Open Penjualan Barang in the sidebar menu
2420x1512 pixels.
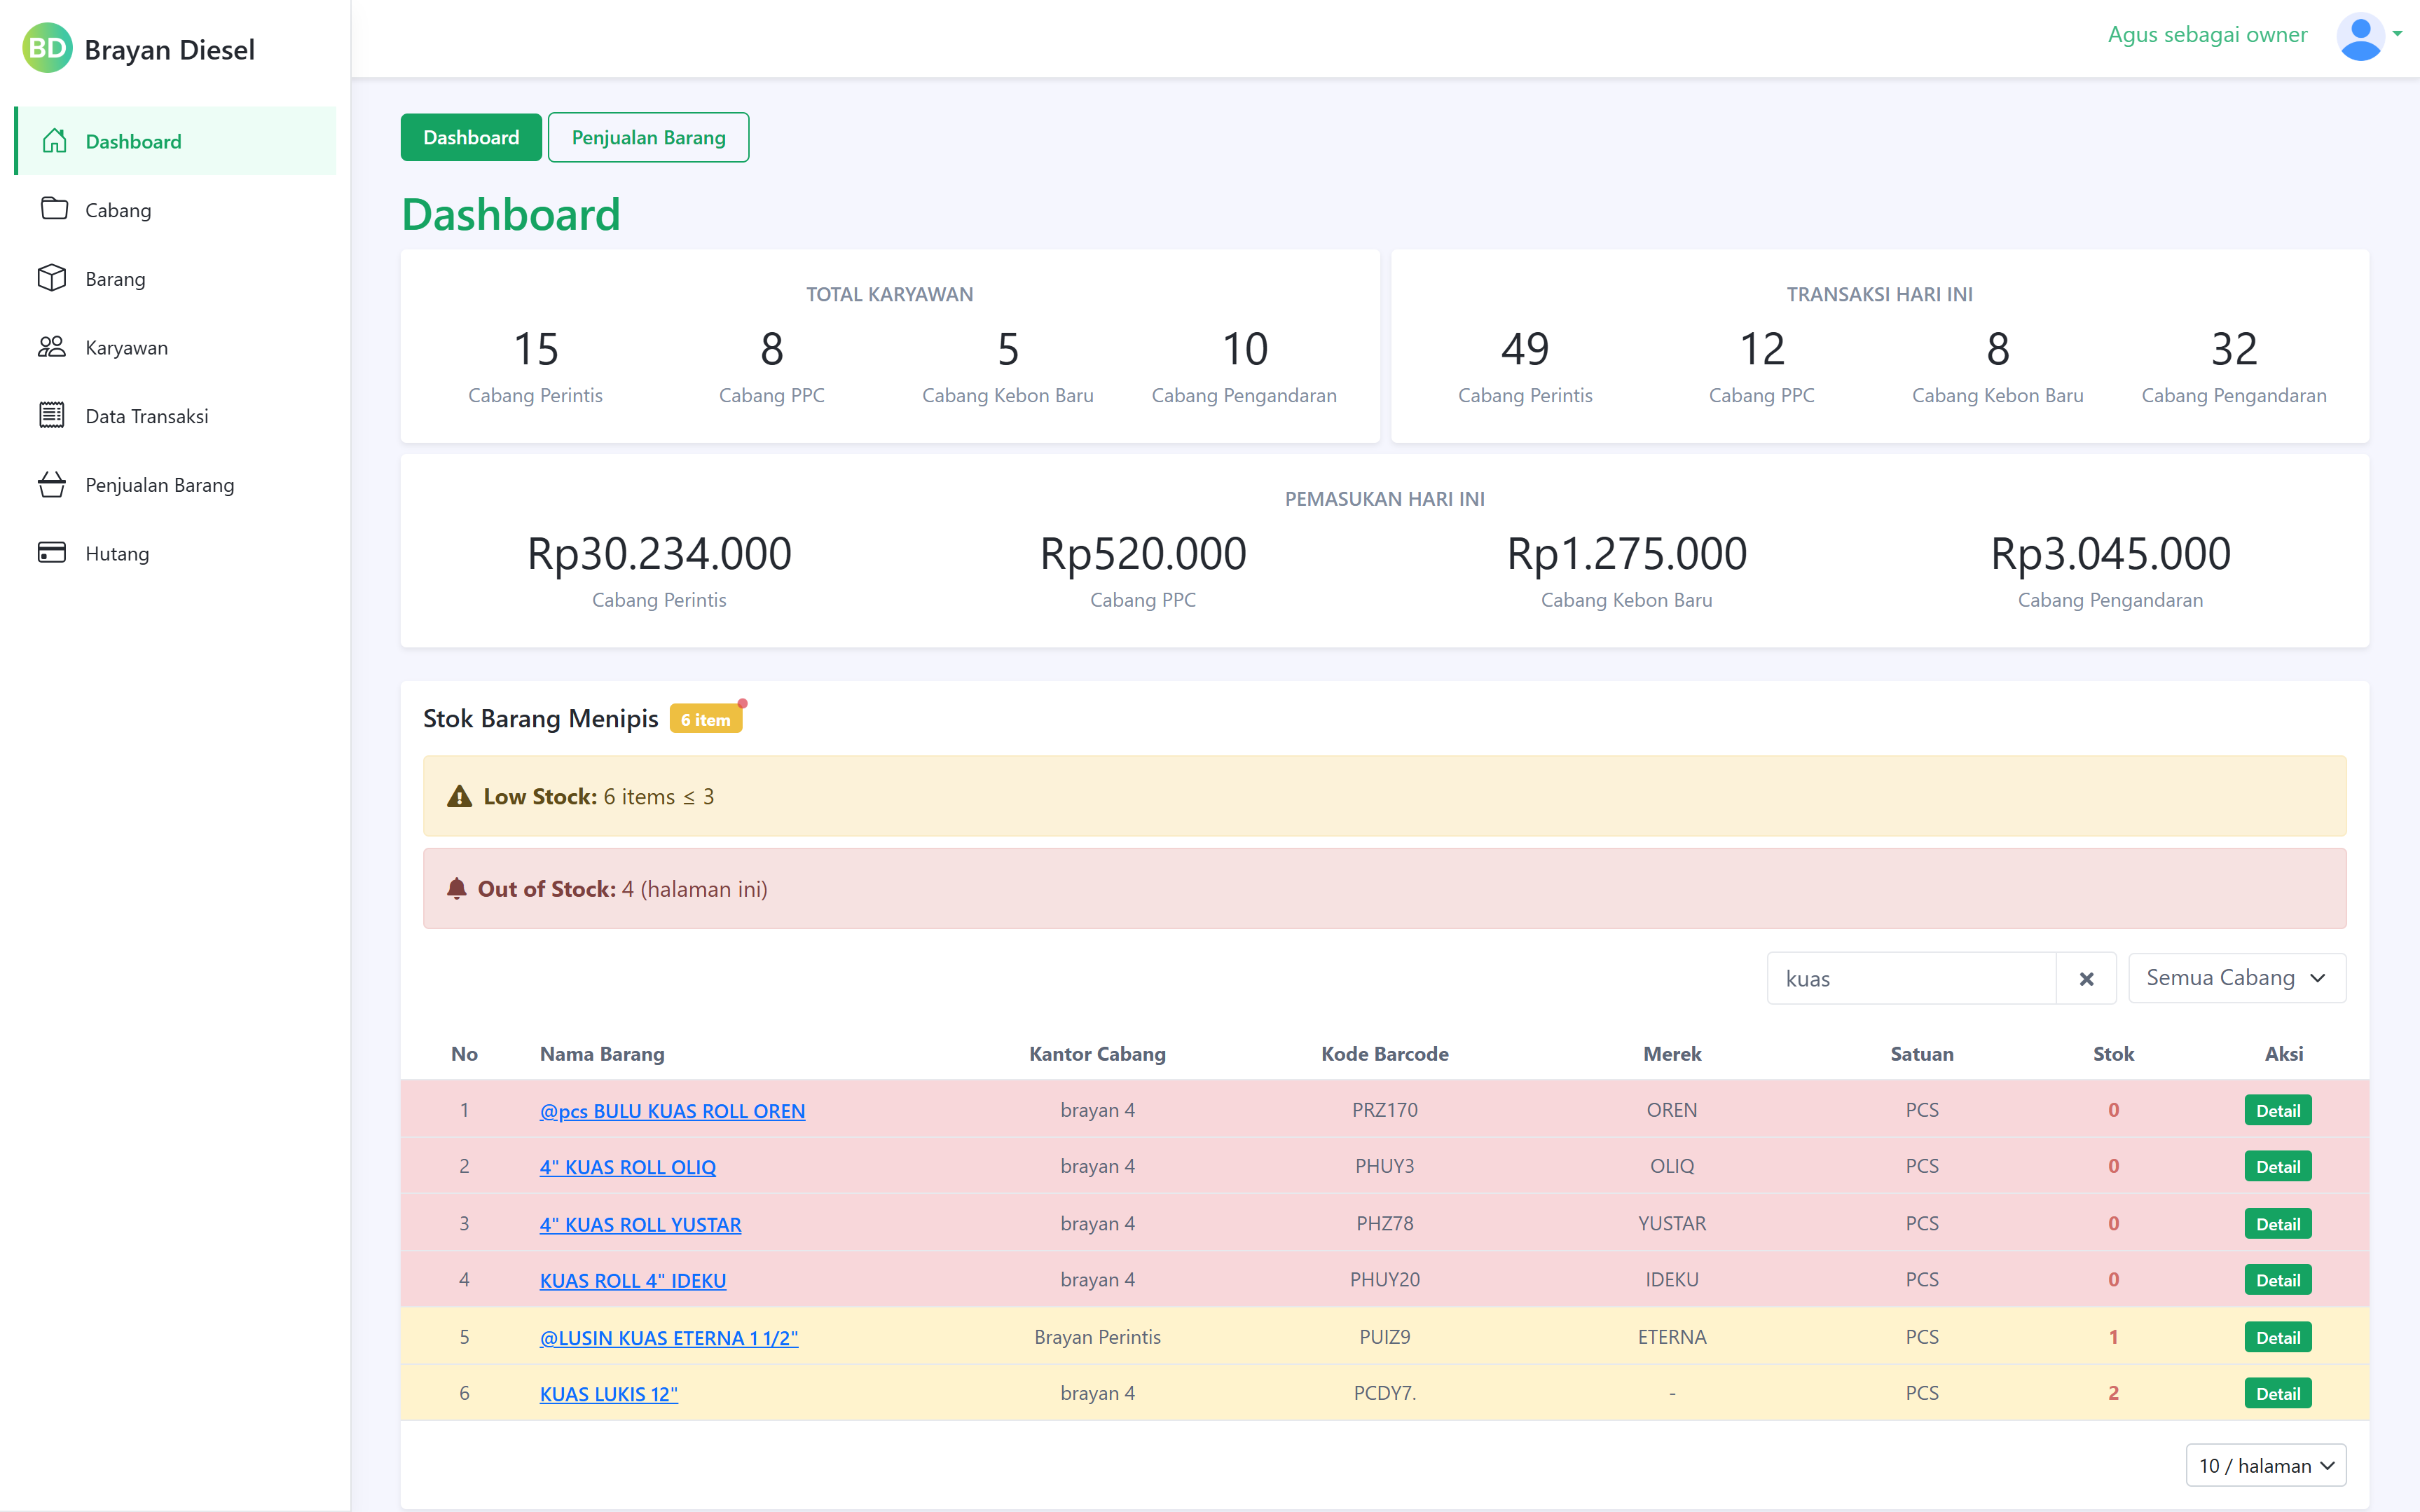click(176, 484)
